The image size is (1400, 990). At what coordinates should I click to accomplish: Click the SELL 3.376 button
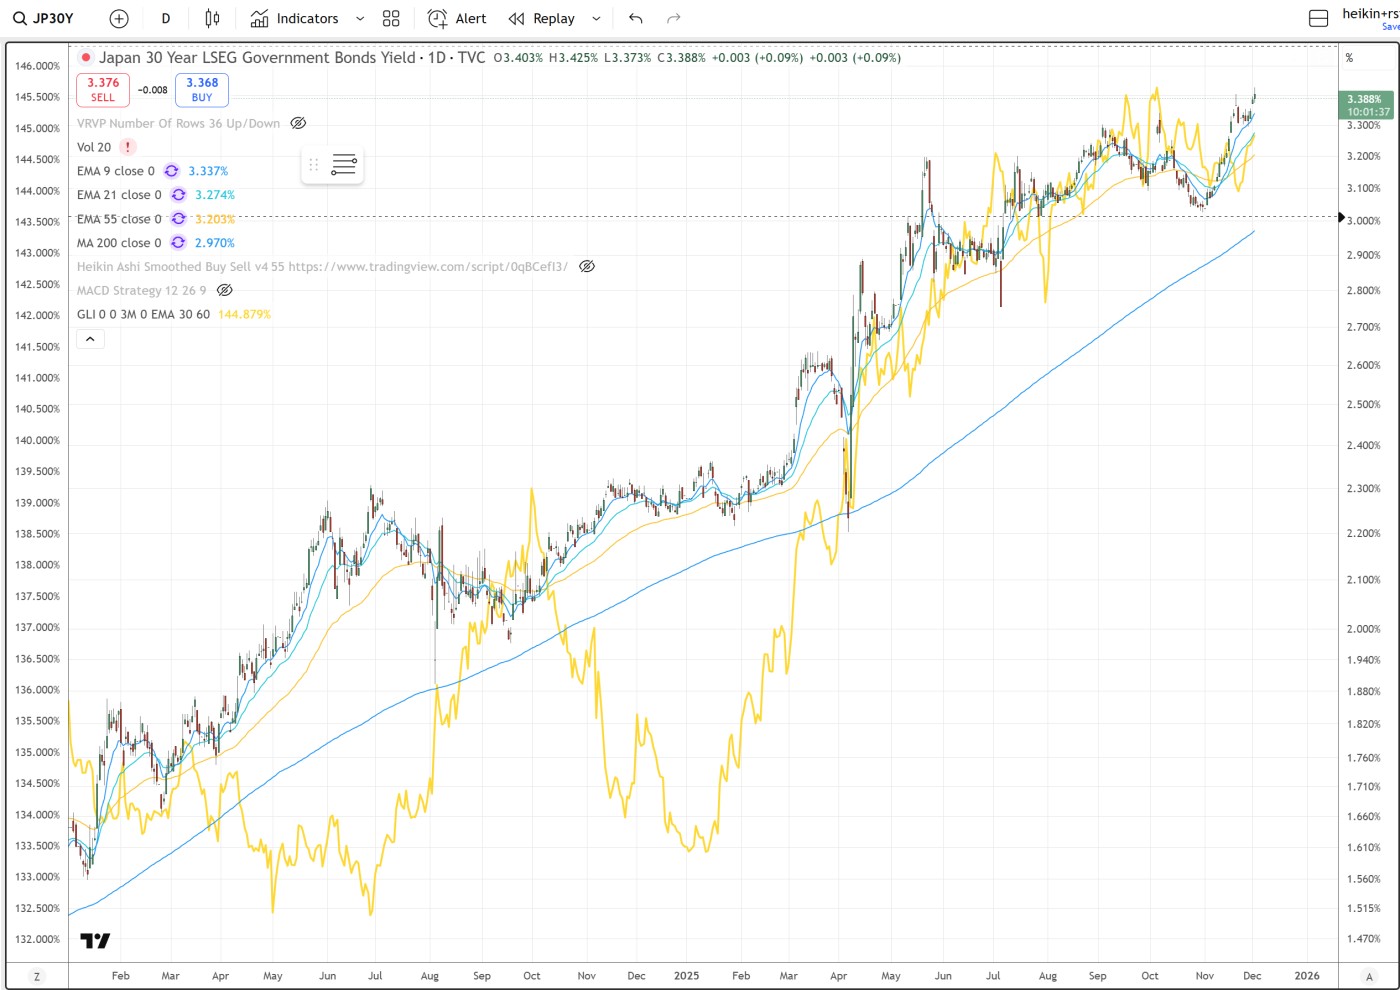(103, 90)
